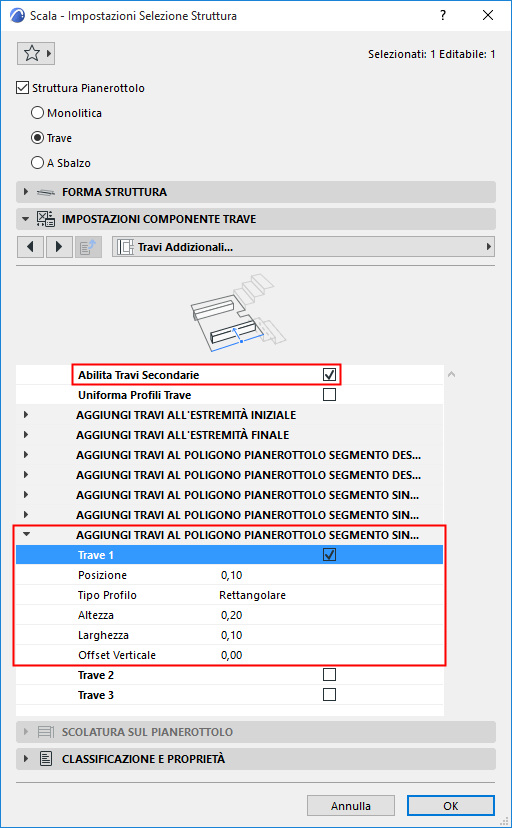Click the Uniforma Profili Trave label

point(135,395)
